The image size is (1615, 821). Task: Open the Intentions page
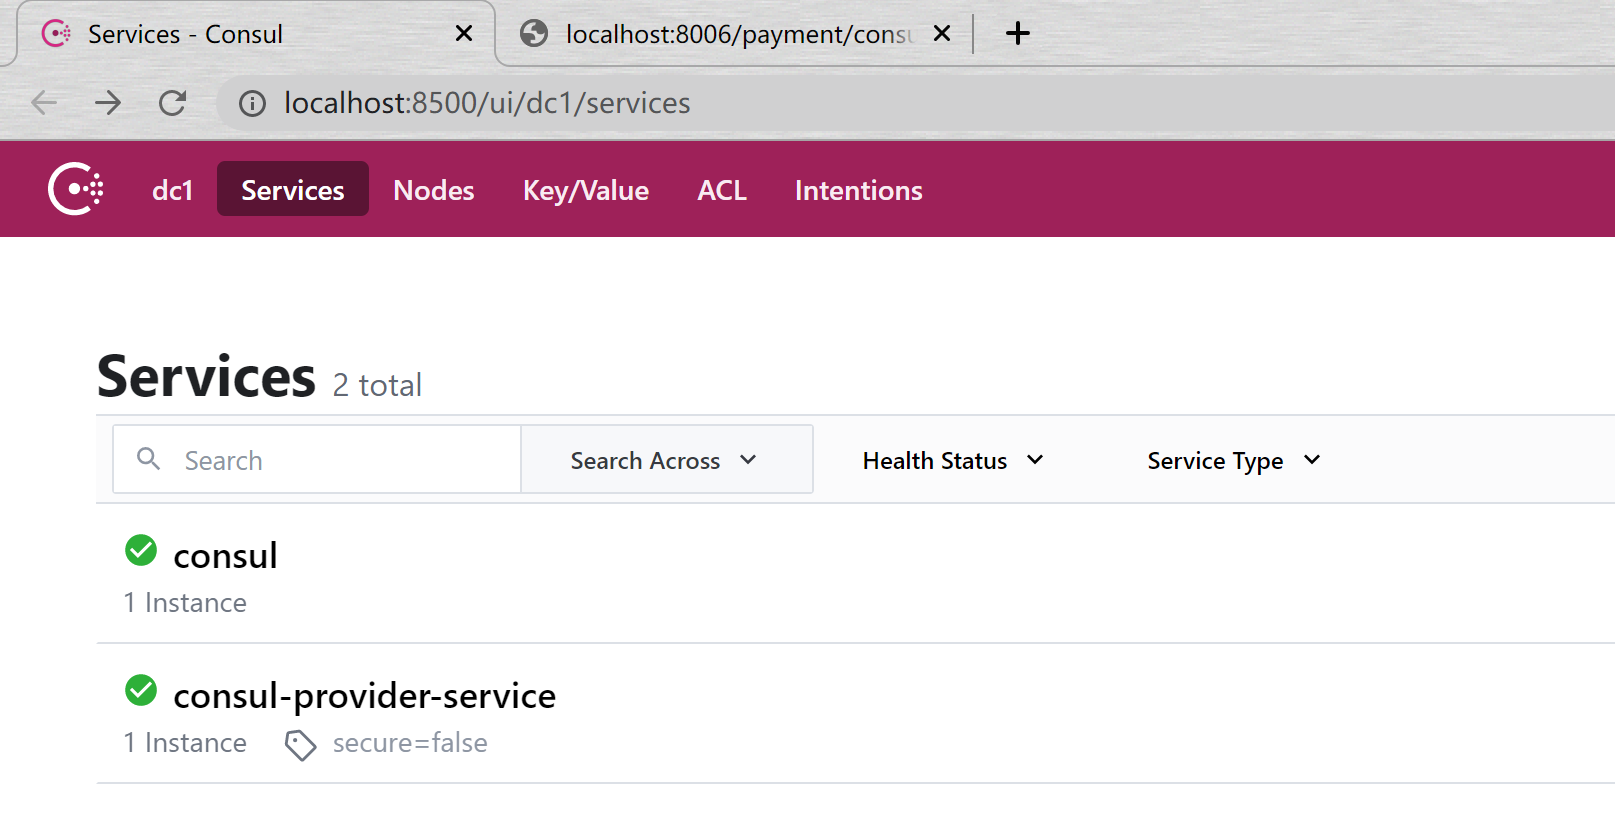click(858, 190)
